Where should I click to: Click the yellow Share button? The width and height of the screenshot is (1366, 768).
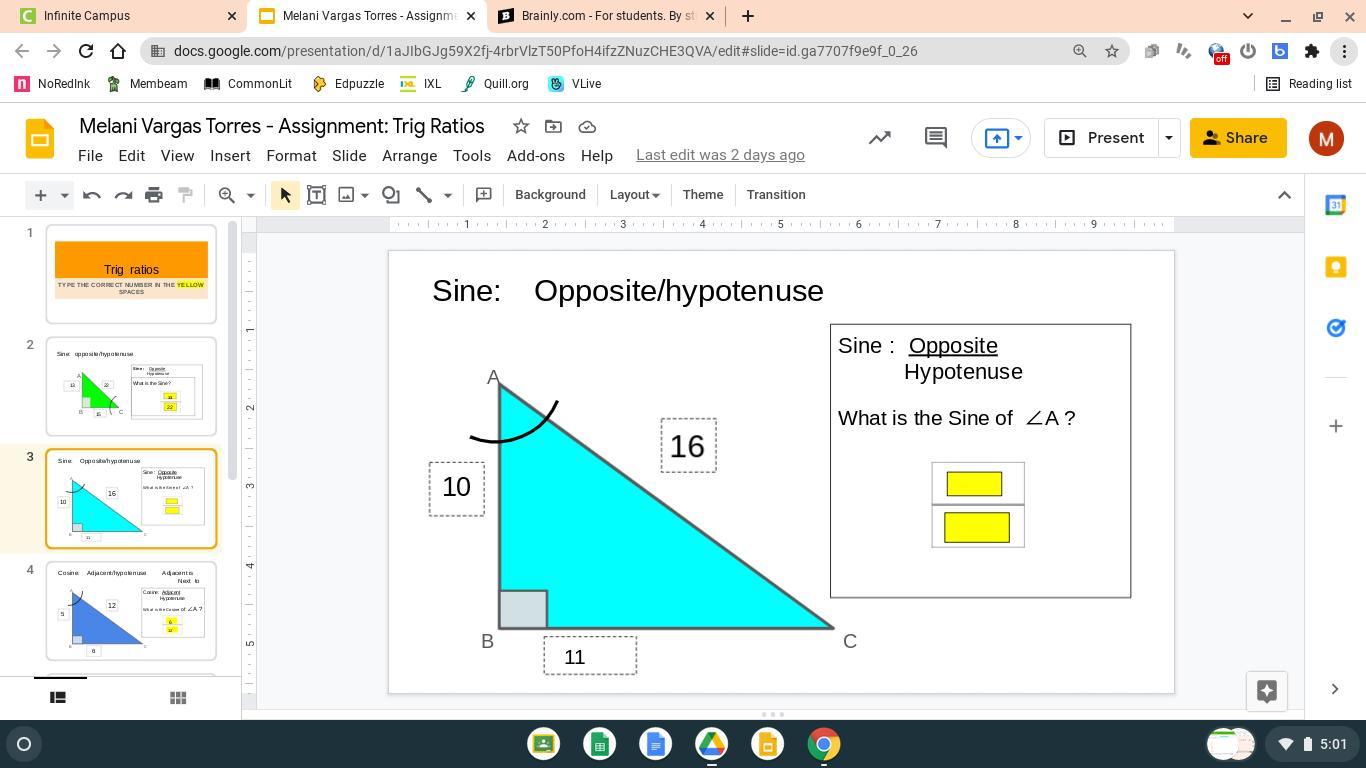[1237, 138]
